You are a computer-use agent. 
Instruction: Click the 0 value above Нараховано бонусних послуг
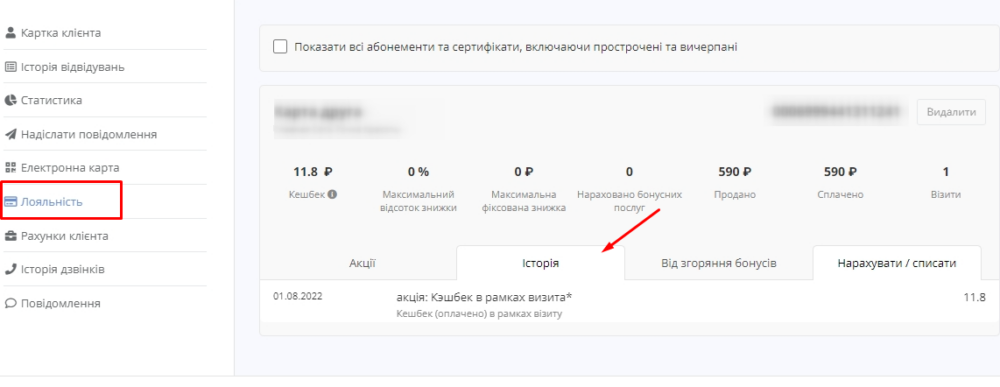click(x=629, y=172)
